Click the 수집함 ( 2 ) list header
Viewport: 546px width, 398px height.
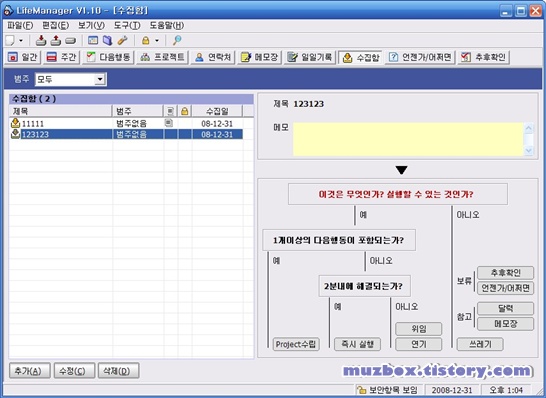point(131,99)
